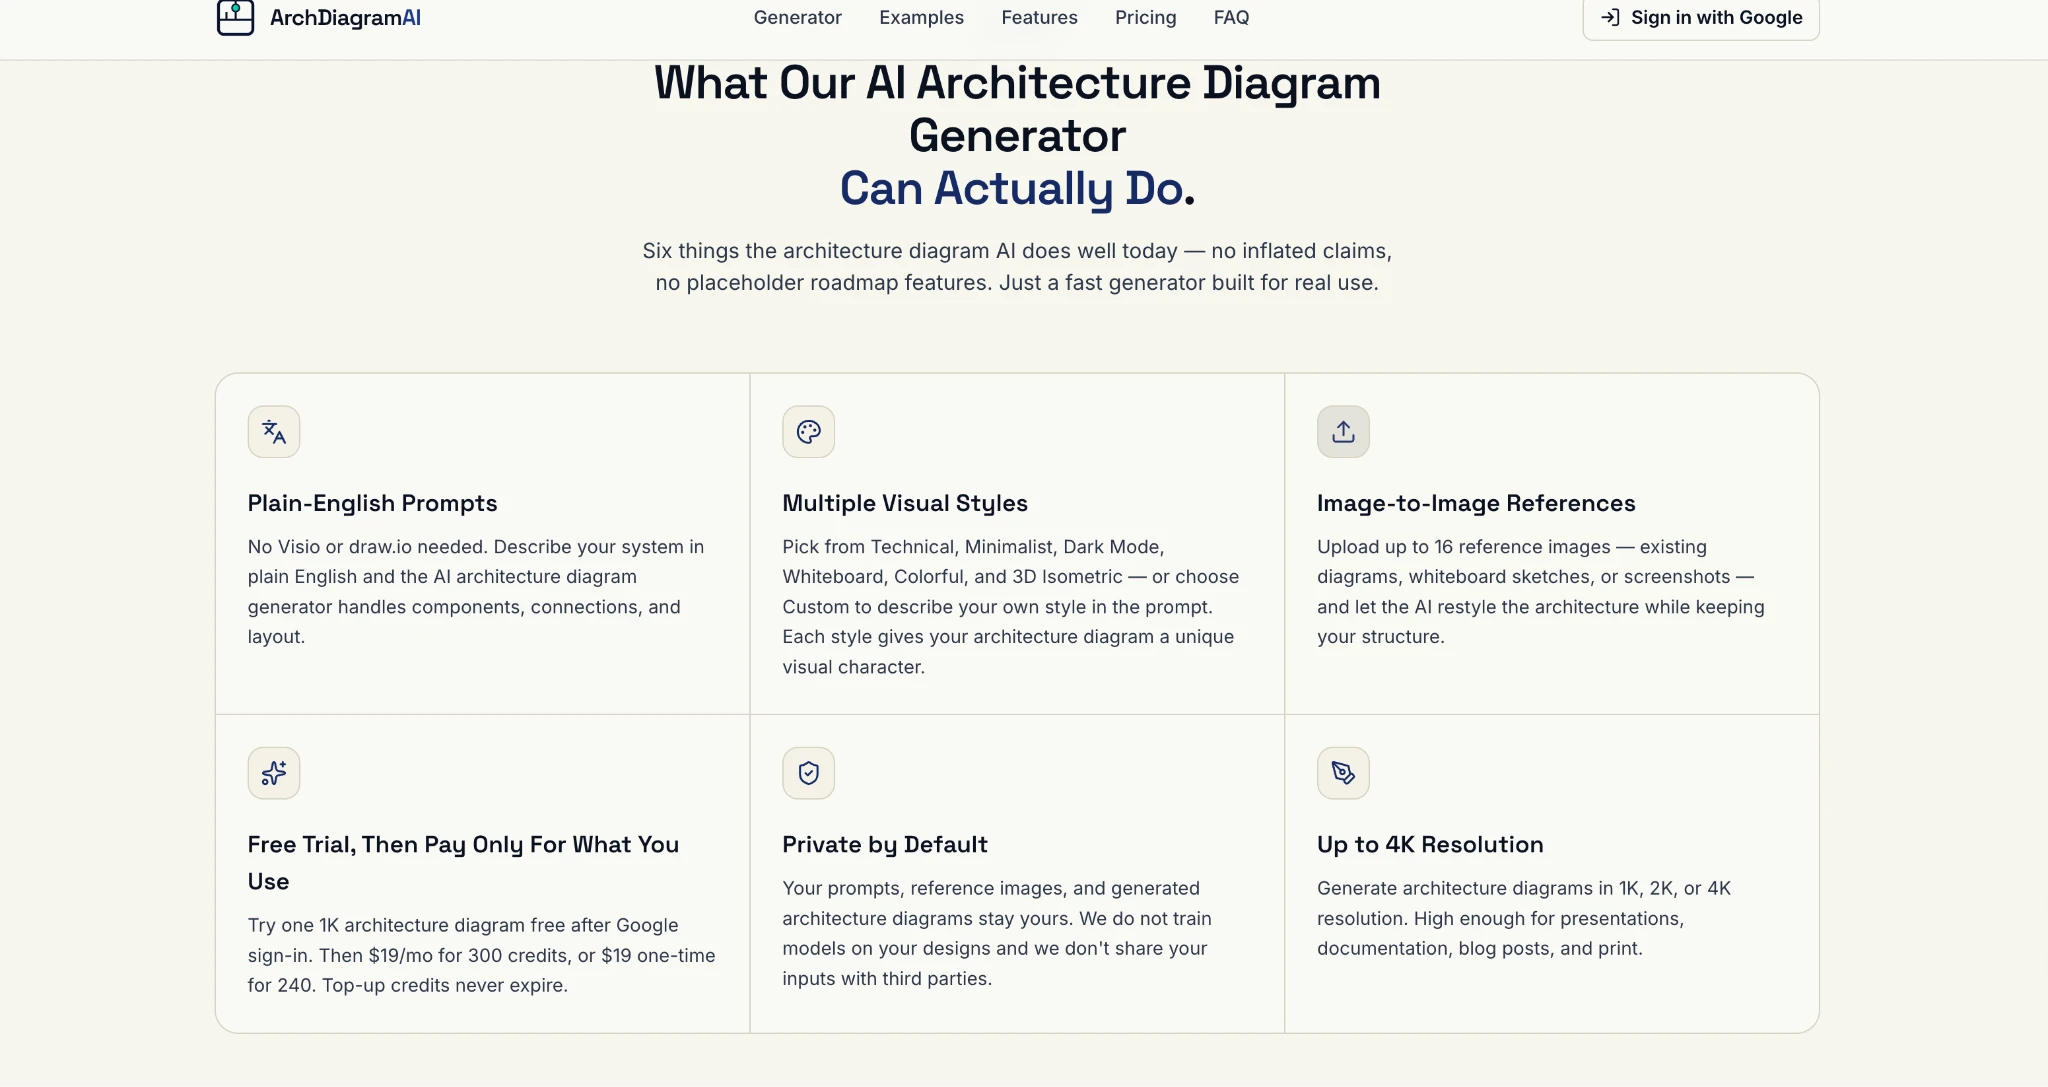Select the Plain-English Prompts heading
This screenshot has height=1087, width=2048.
(x=372, y=503)
